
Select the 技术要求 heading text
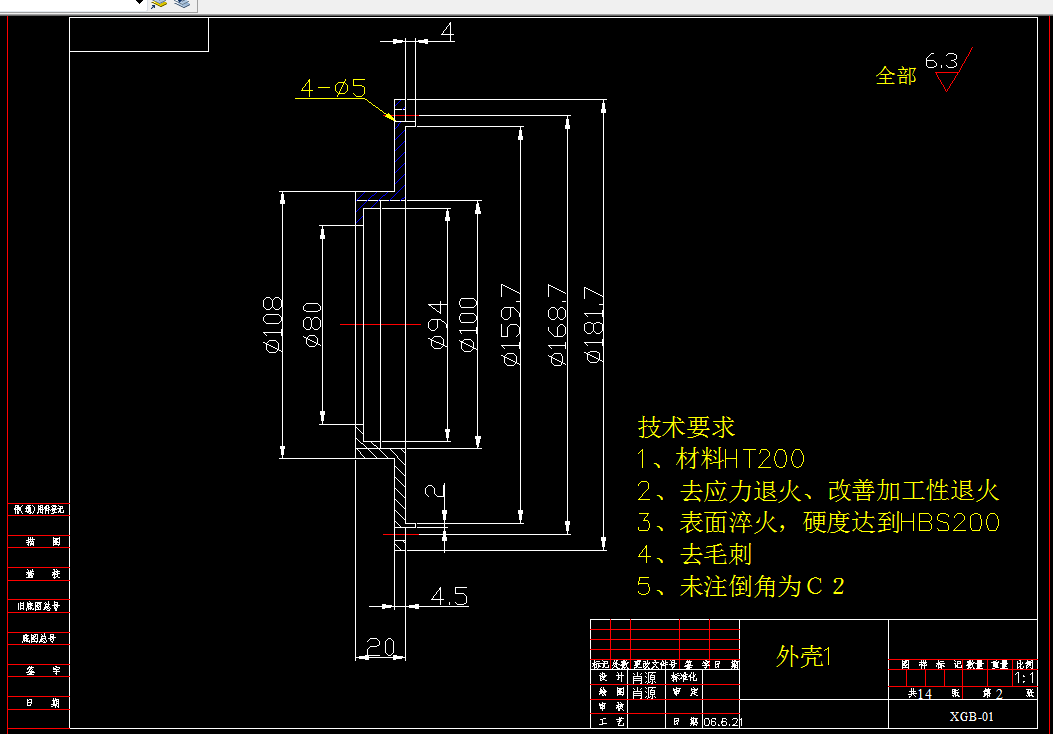coord(686,427)
